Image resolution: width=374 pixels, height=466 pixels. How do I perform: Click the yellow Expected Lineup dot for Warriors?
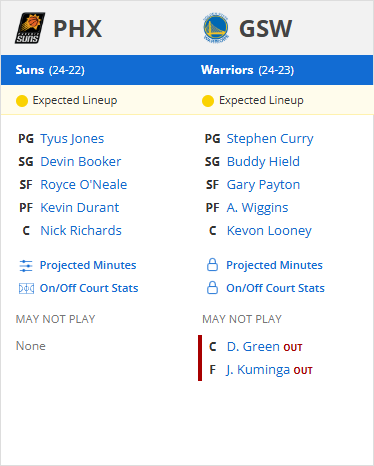tap(208, 101)
